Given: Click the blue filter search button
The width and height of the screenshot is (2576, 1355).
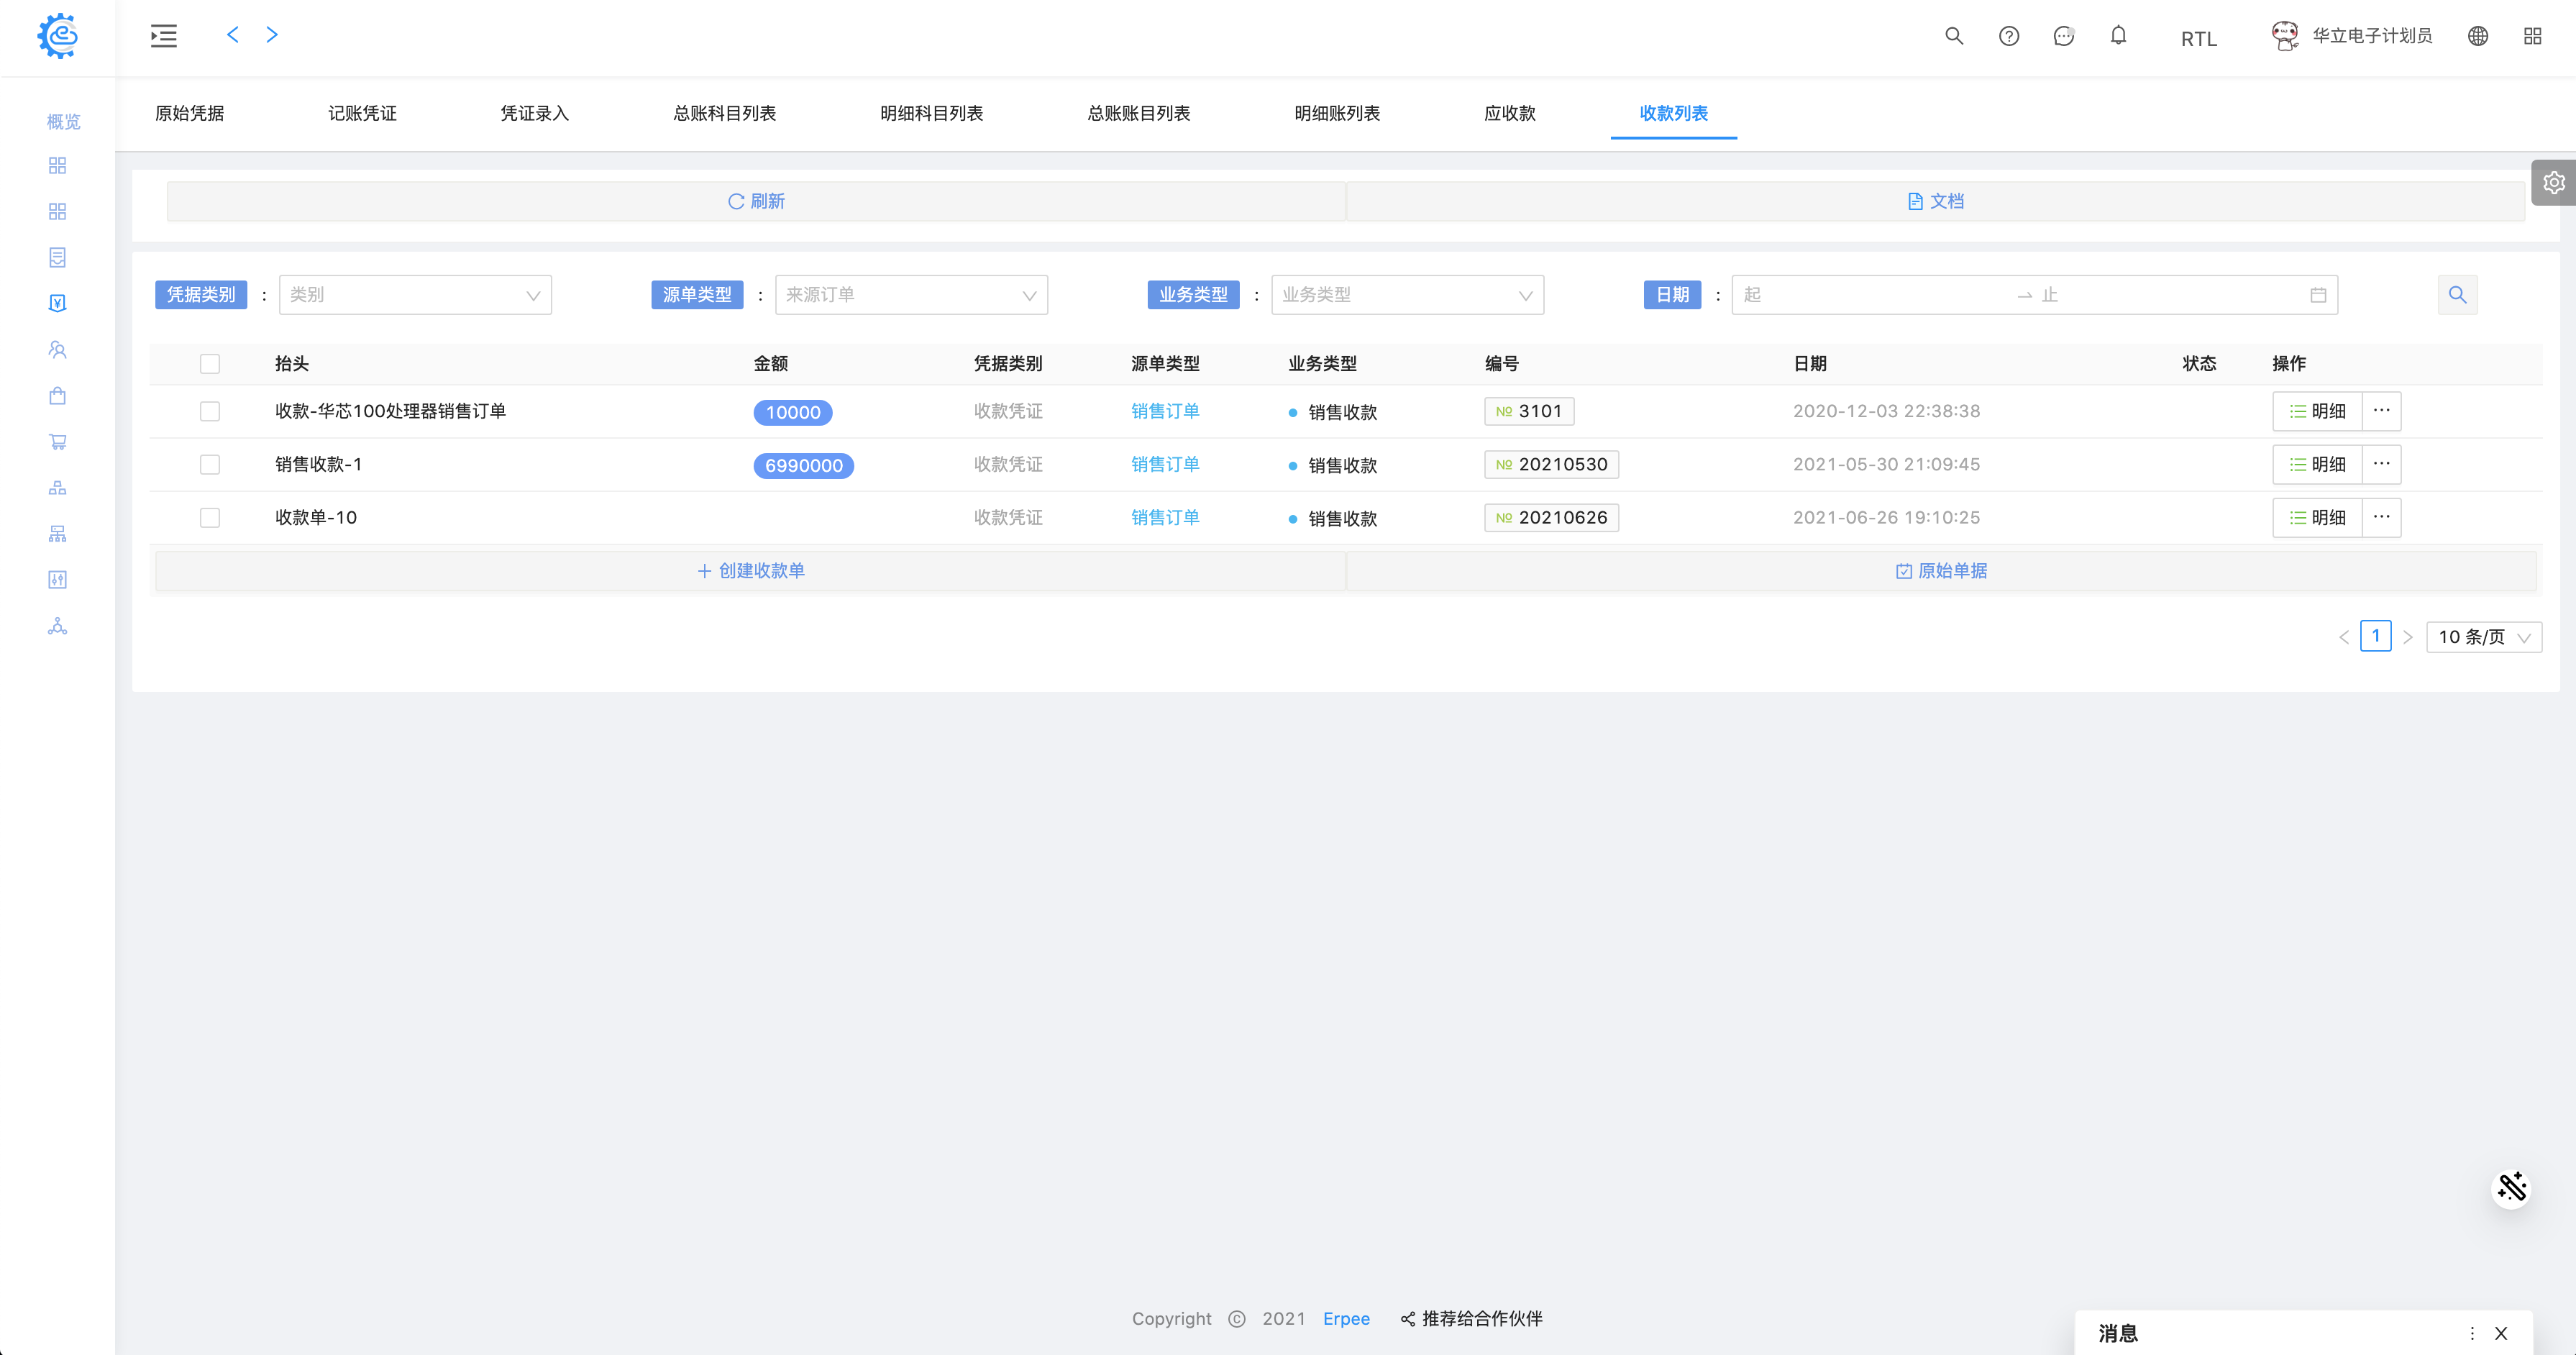Looking at the screenshot, I should [2457, 295].
